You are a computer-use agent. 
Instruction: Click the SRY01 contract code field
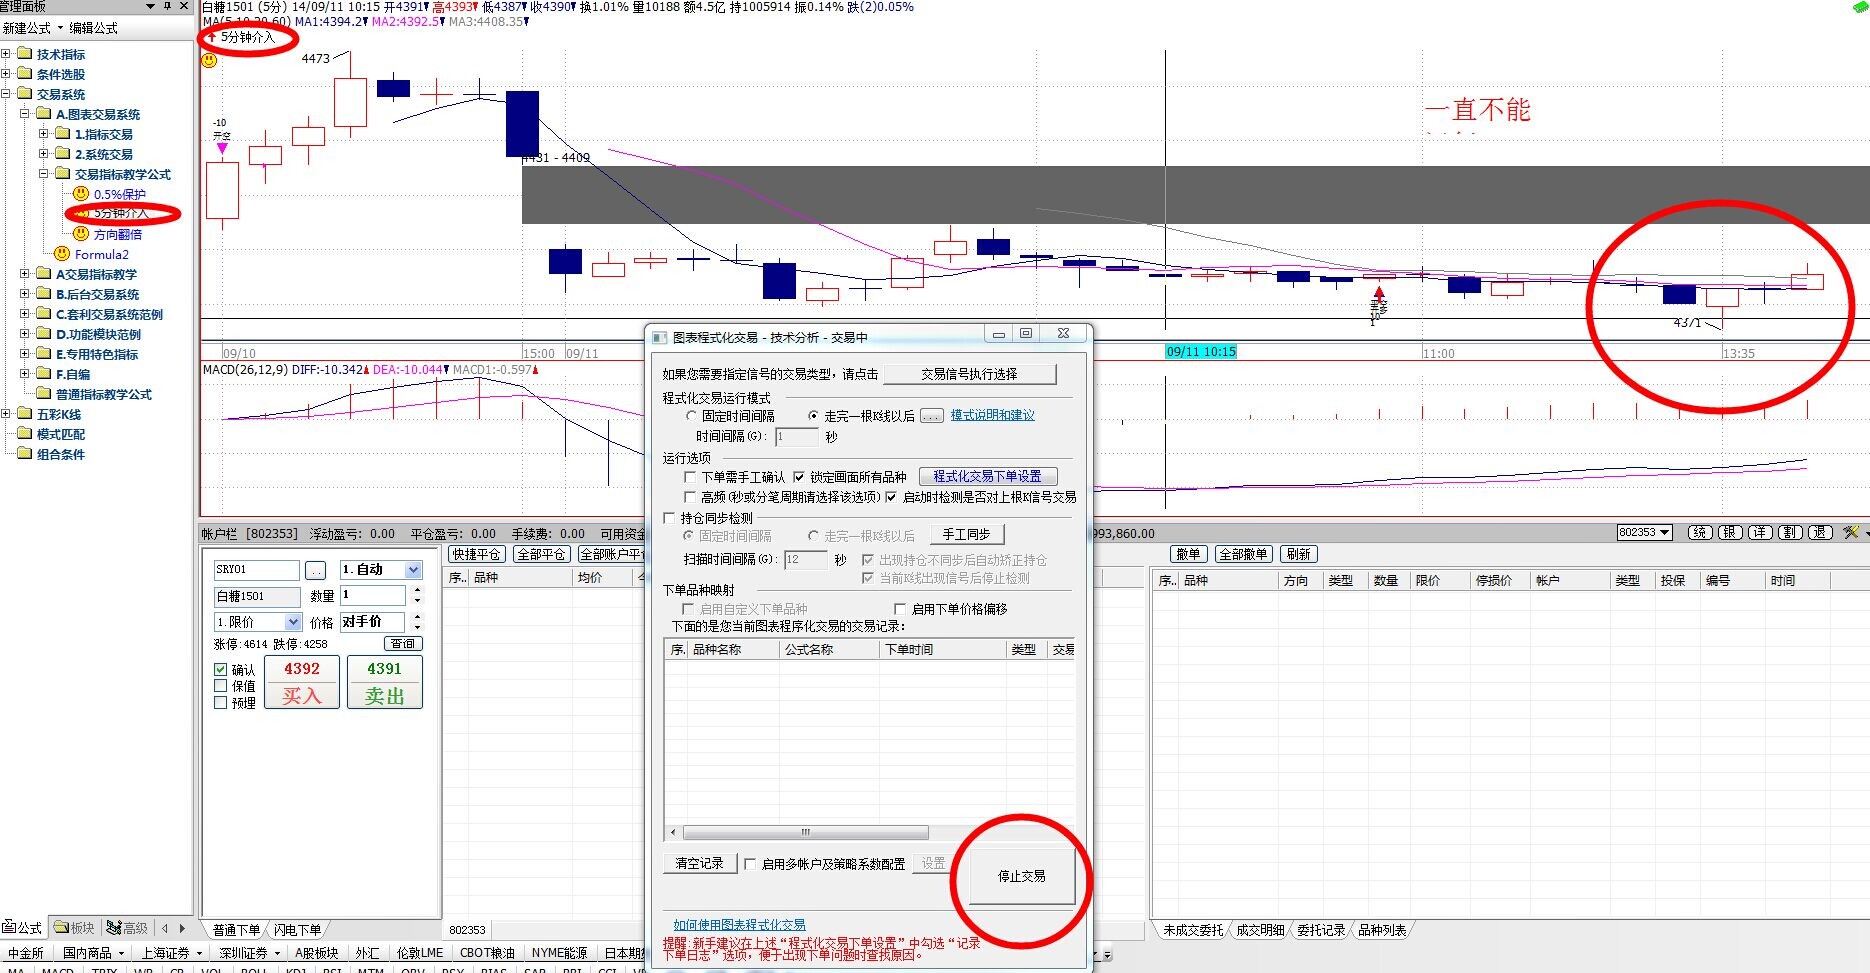[257, 570]
